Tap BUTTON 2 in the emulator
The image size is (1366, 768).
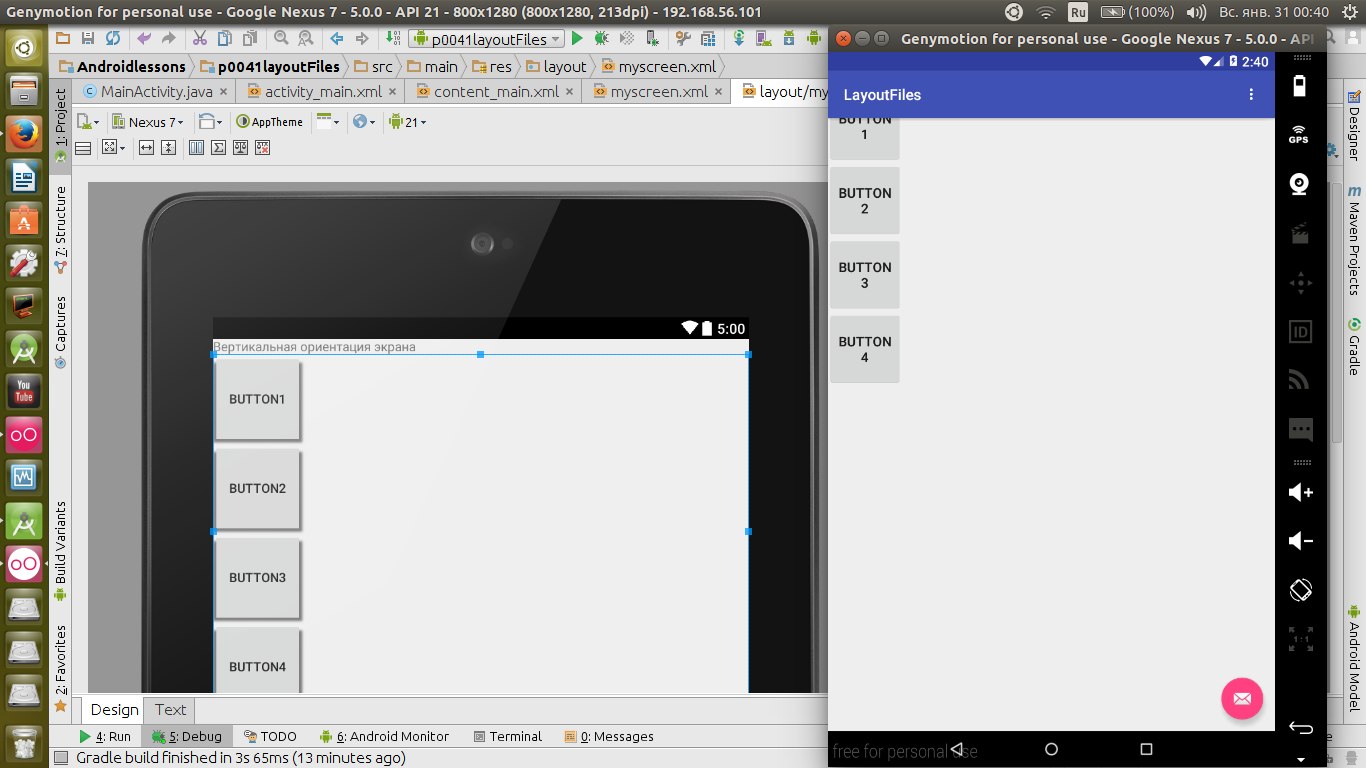[x=865, y=201]
